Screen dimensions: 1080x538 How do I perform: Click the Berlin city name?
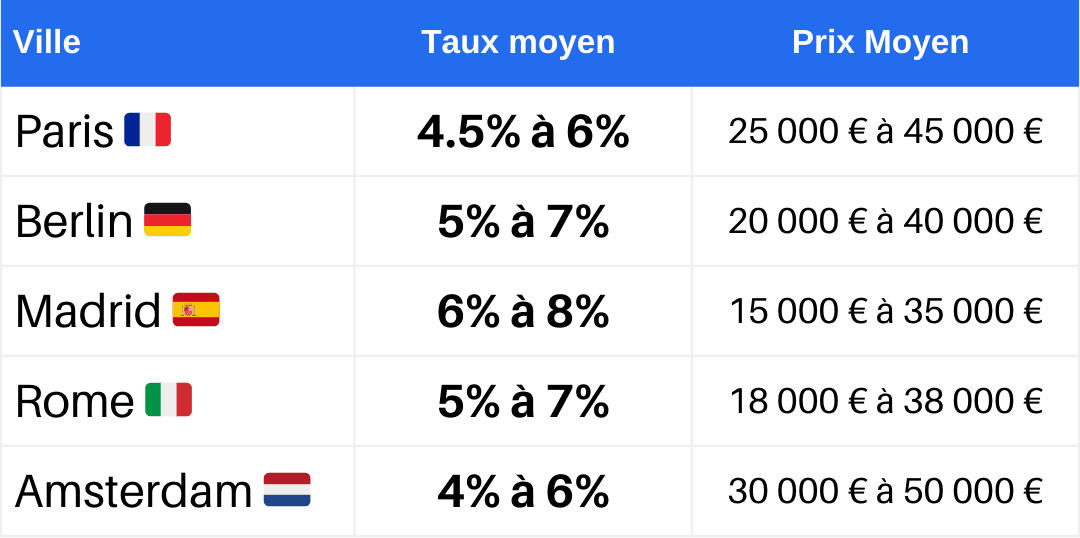(74, 221)
